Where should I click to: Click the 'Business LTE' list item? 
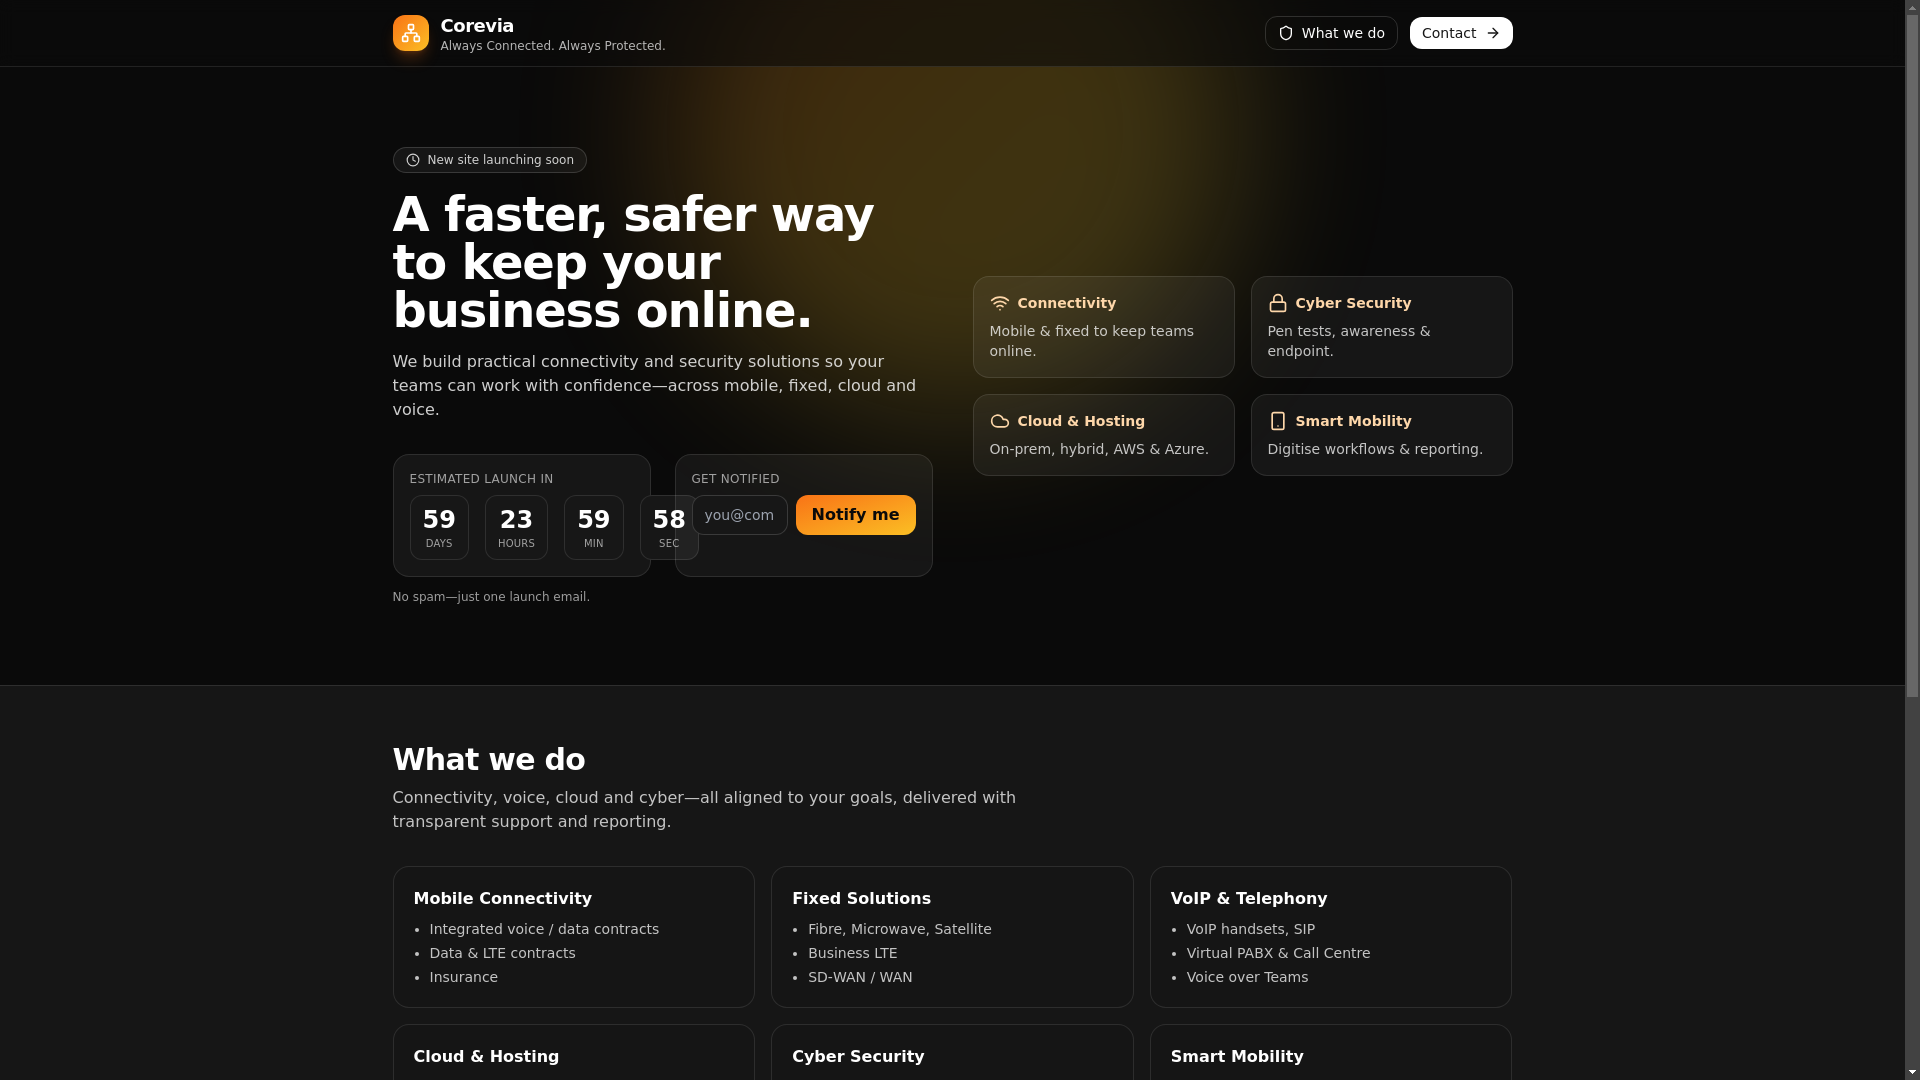853,953
